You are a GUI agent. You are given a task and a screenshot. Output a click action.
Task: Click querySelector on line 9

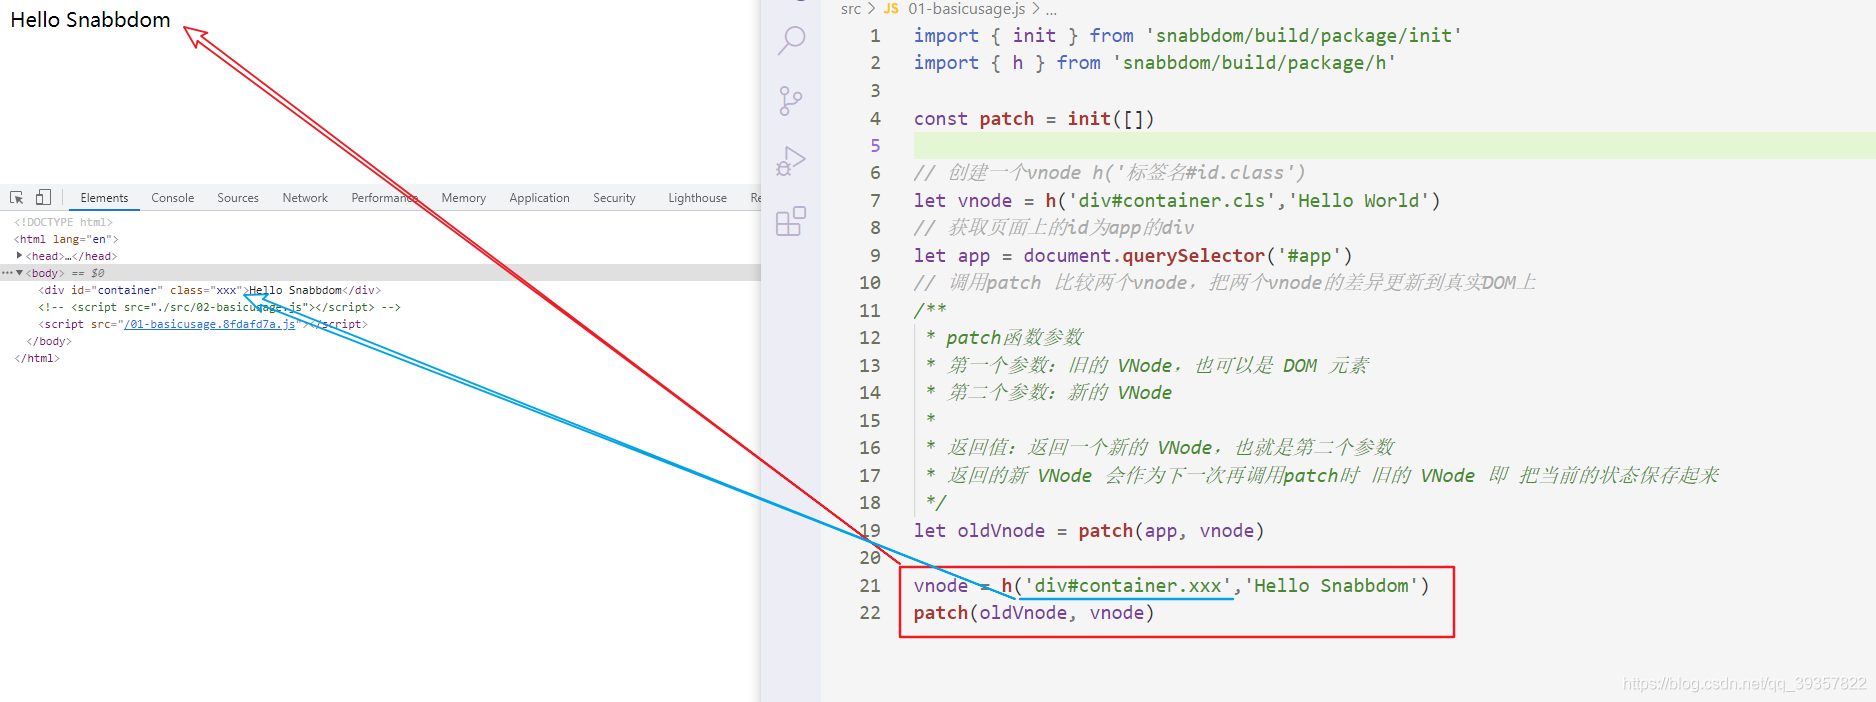[1193, 256]
